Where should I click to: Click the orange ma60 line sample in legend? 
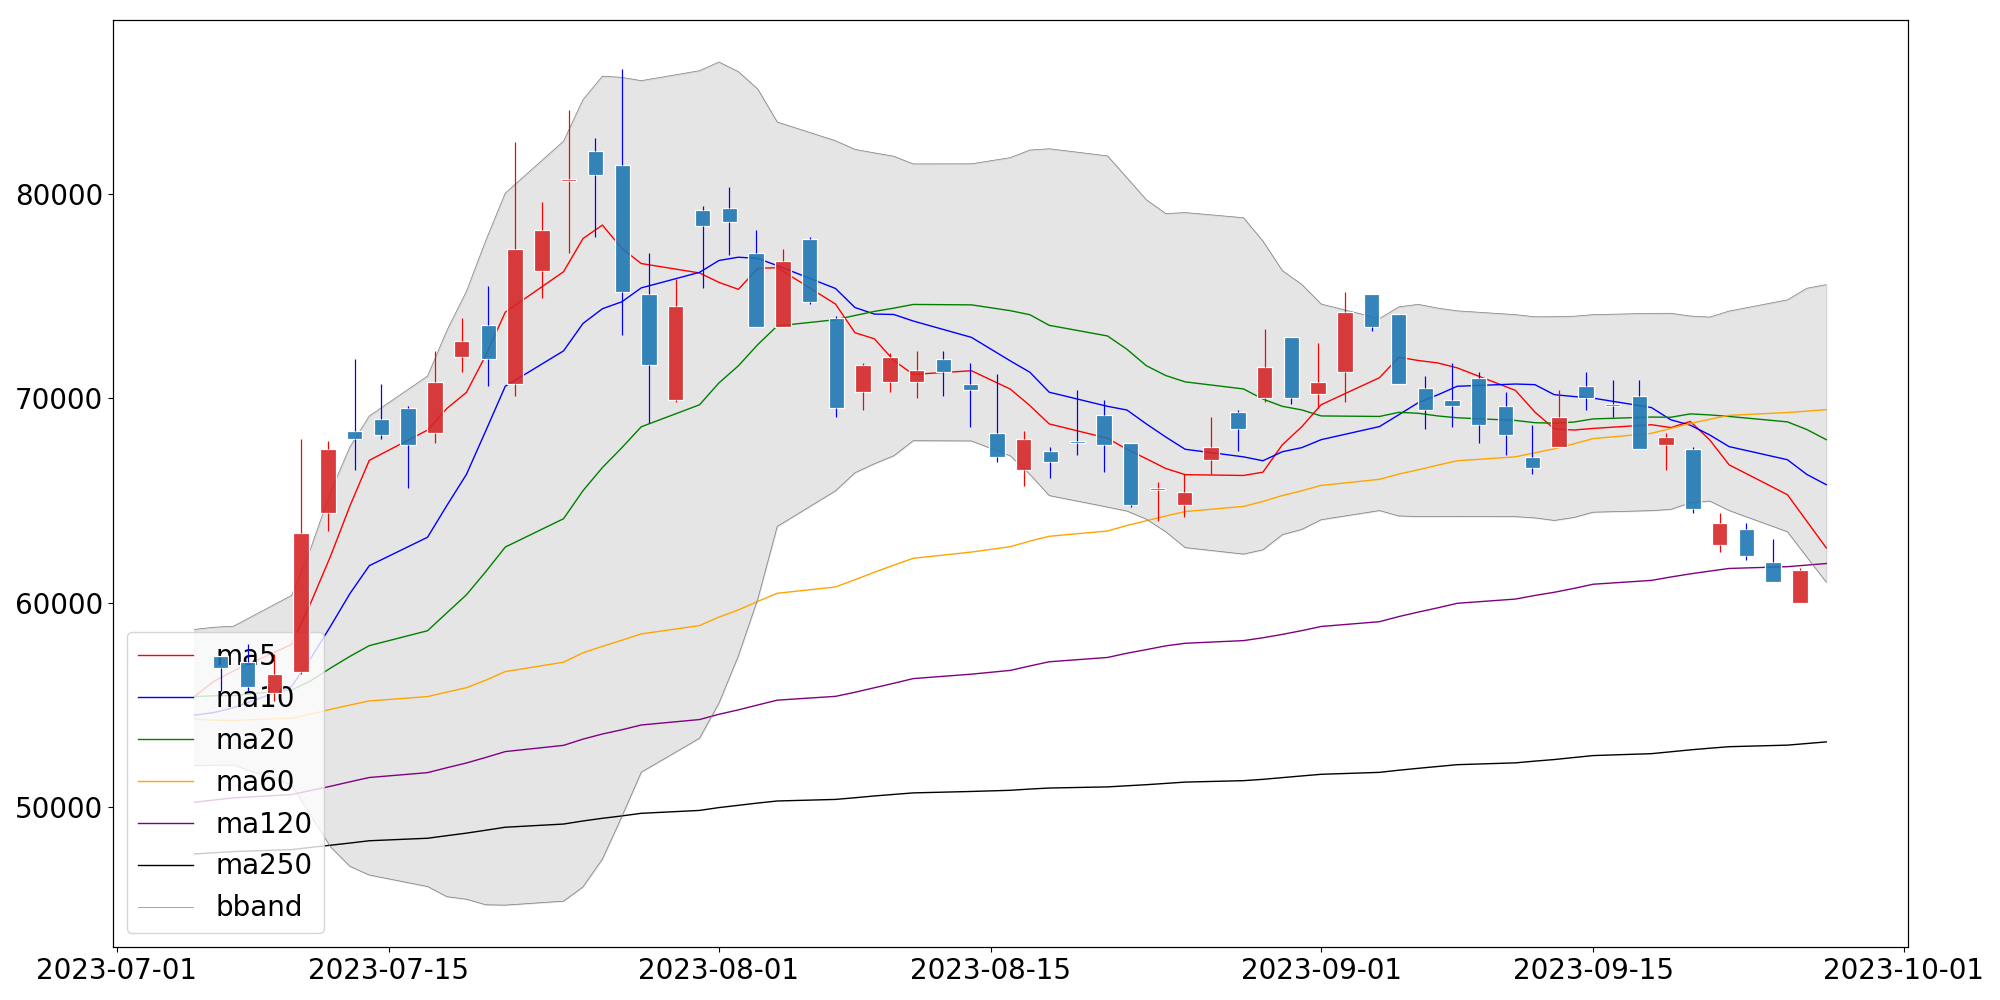(166, 781)
